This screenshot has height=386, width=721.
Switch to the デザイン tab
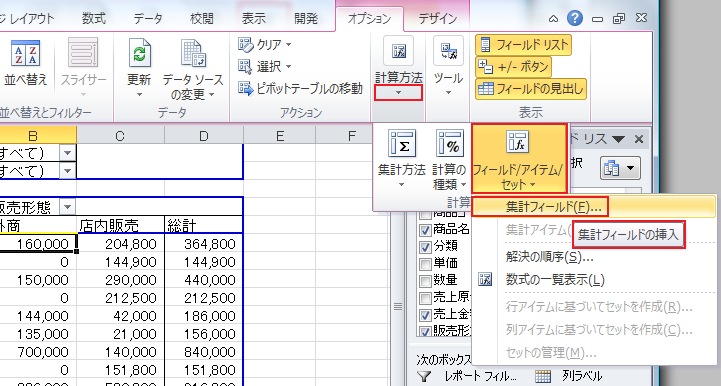point(437,19)
